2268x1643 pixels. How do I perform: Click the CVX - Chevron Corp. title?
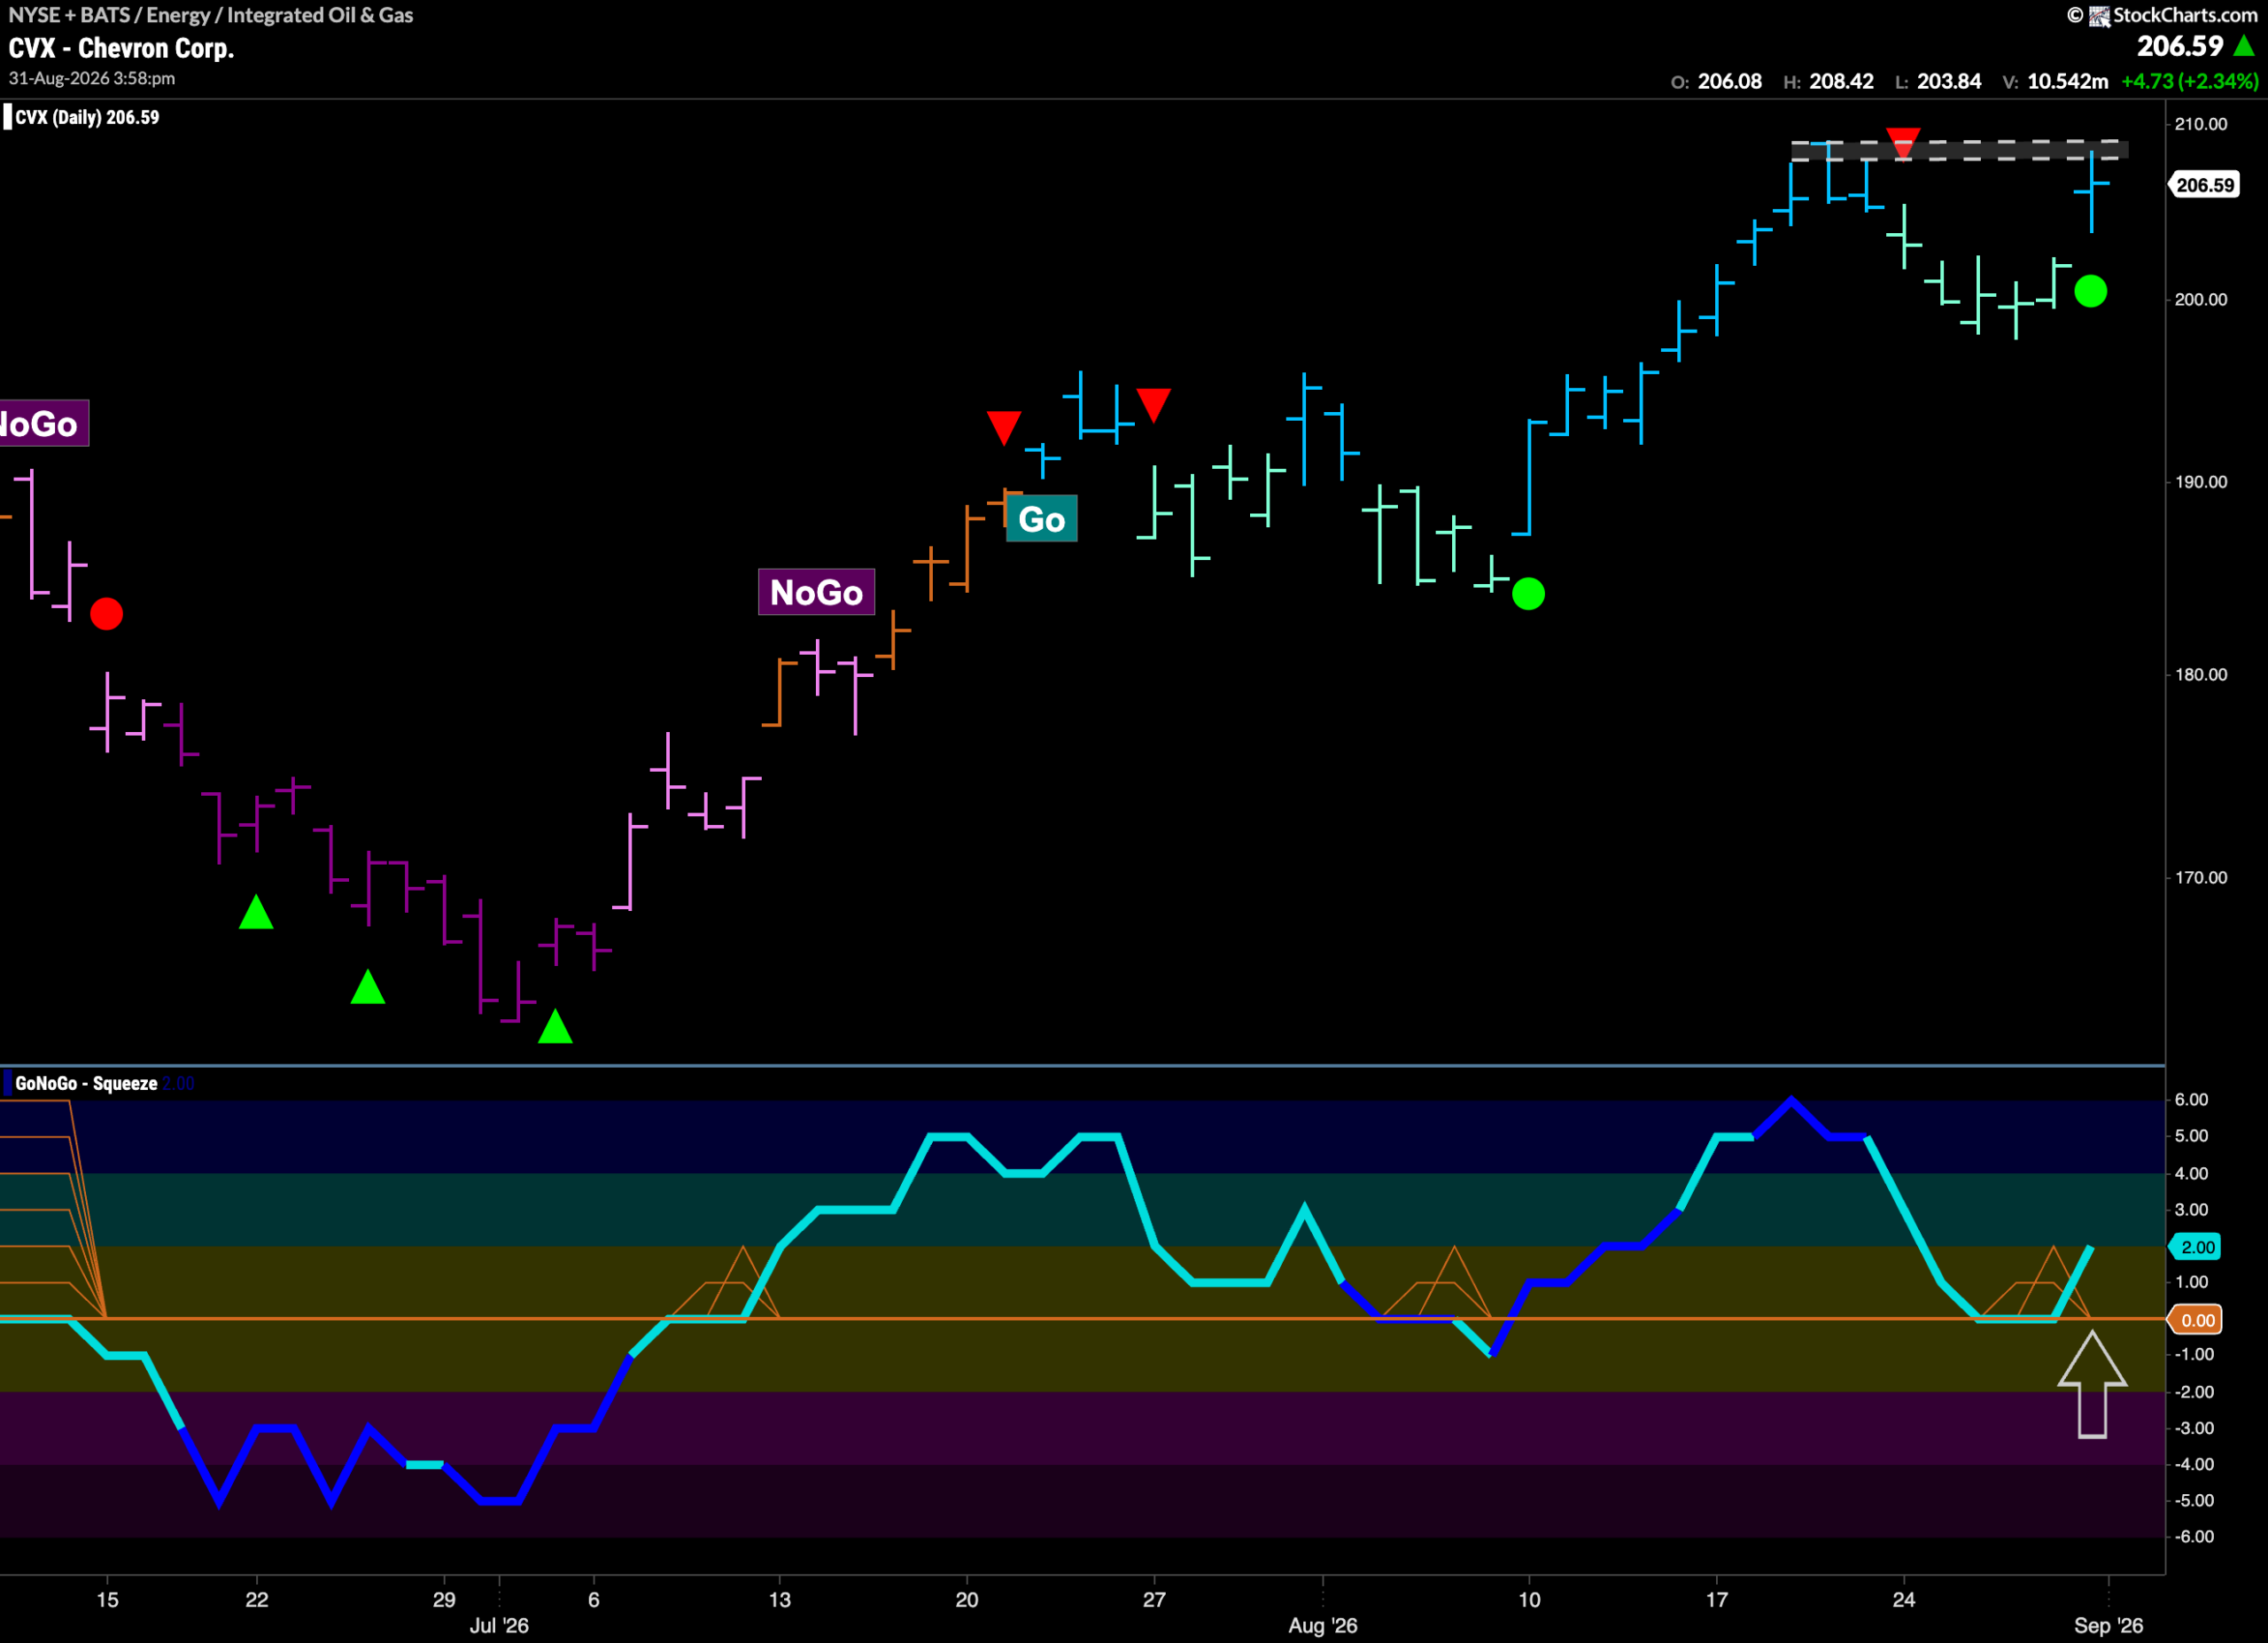pos(121,48)
